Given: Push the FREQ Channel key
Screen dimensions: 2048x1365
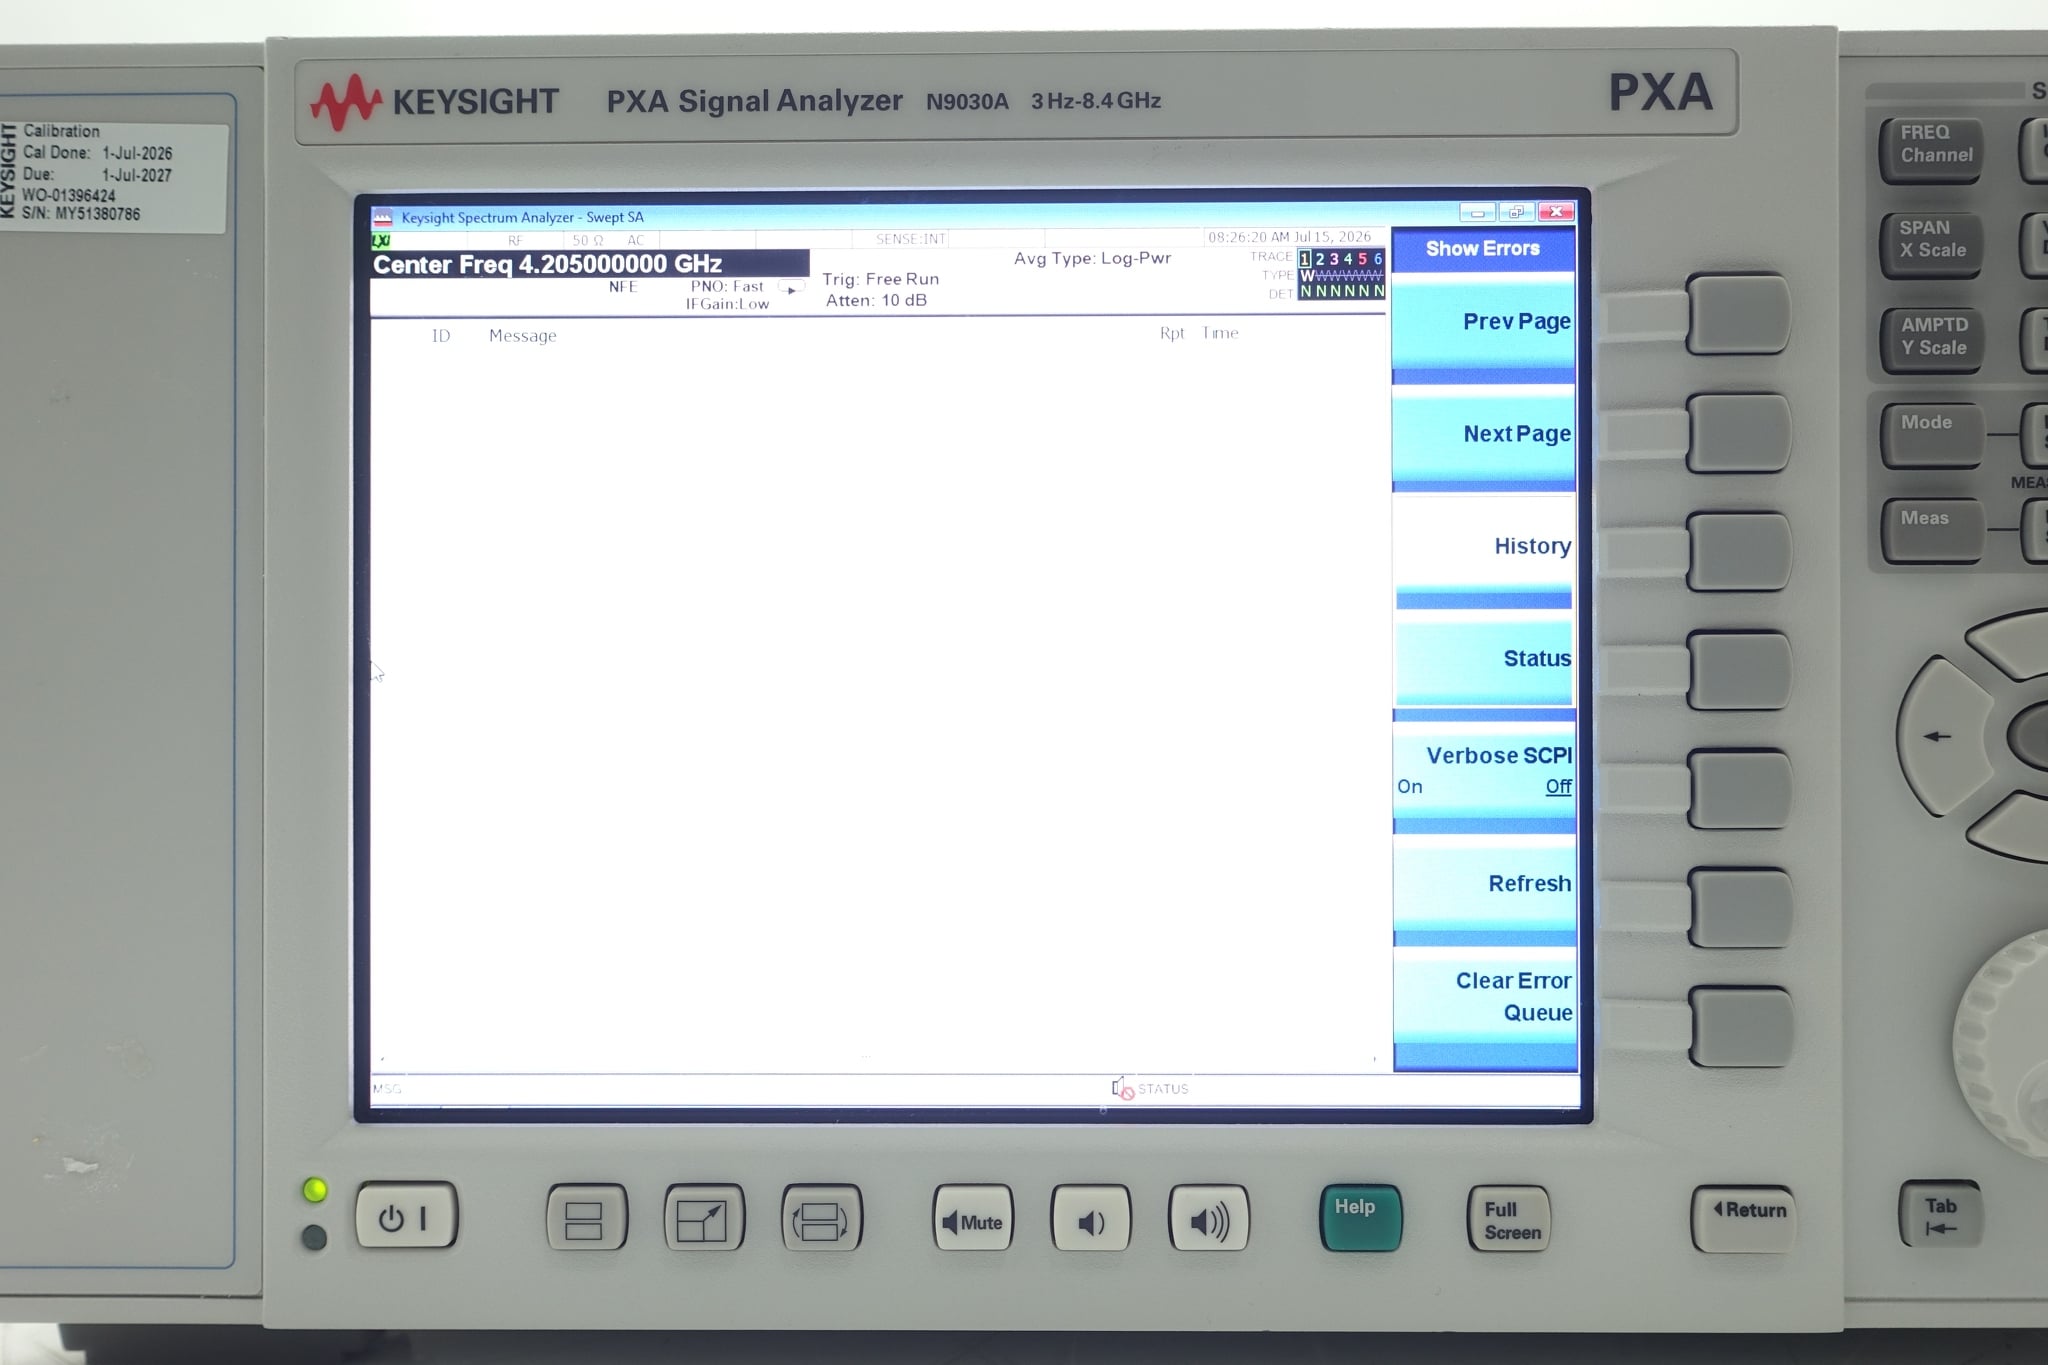Looking at the screenshot, I should (x=1931, y=149).
